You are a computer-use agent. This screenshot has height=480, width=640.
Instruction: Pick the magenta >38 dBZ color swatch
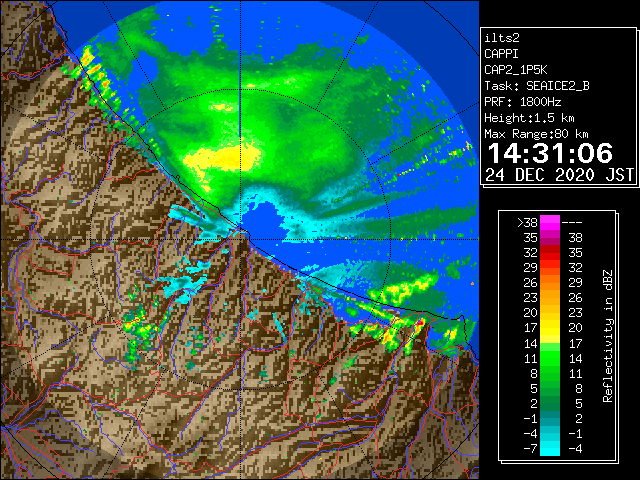click(x=550, y=223)
